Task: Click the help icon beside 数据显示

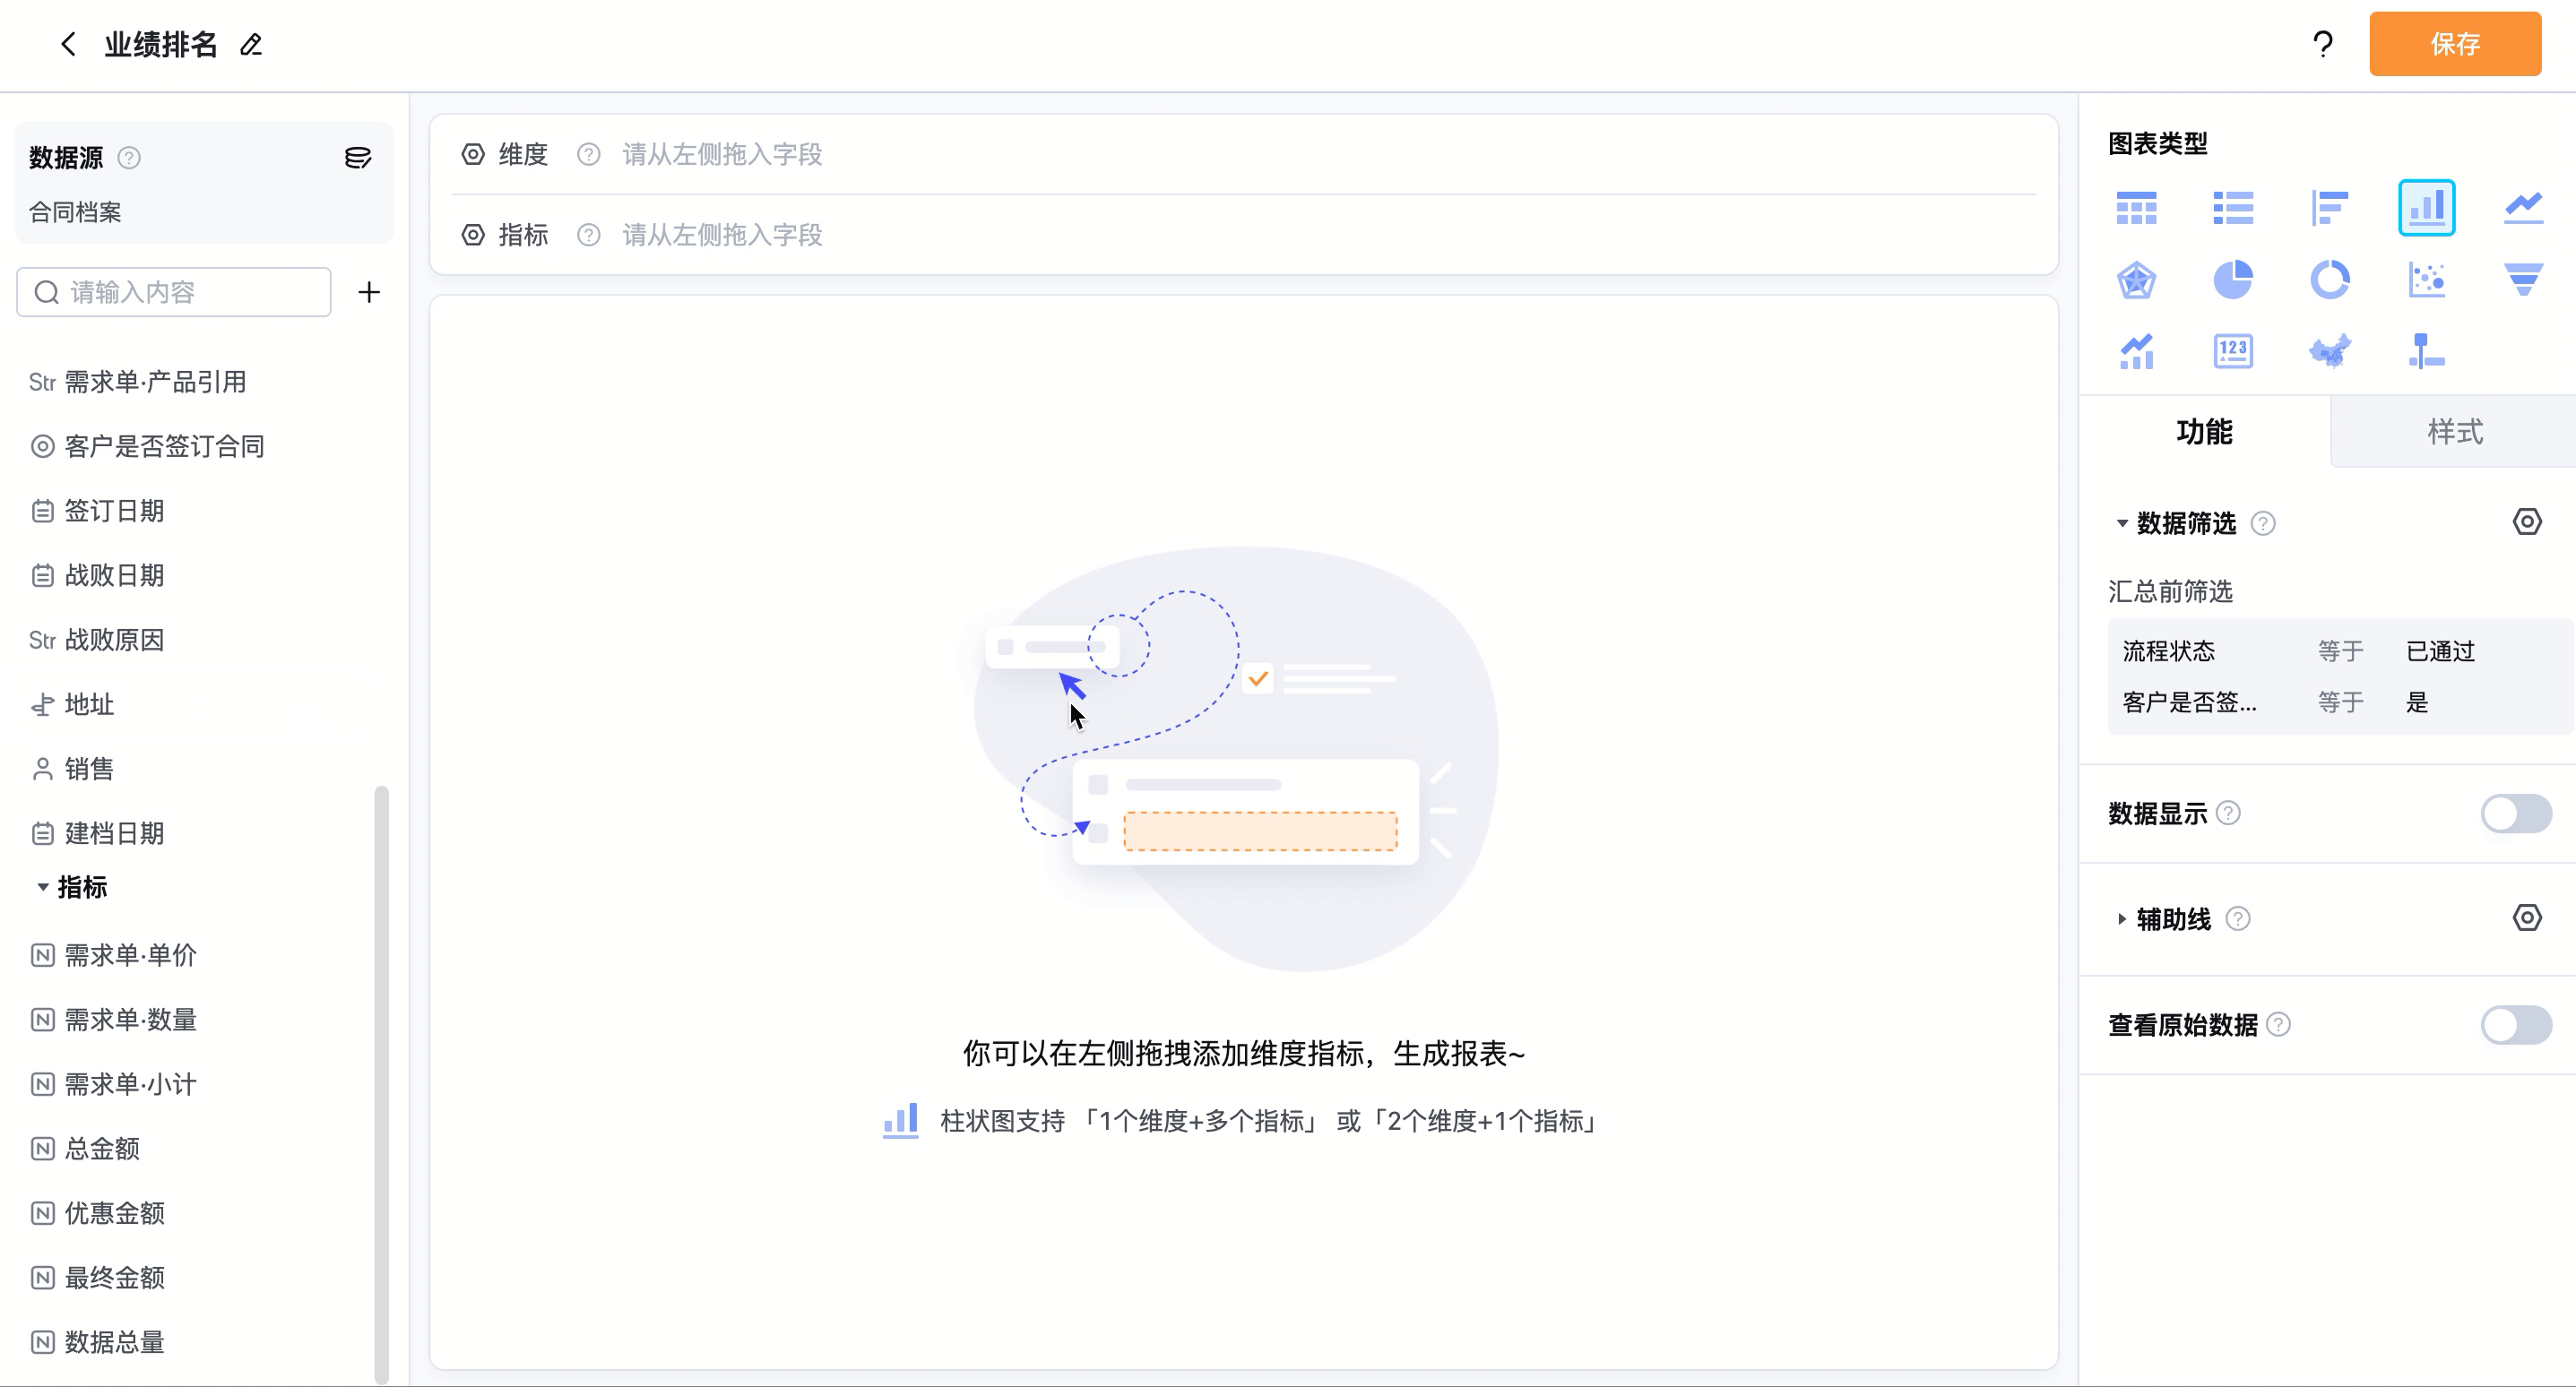Action: 2228,813
